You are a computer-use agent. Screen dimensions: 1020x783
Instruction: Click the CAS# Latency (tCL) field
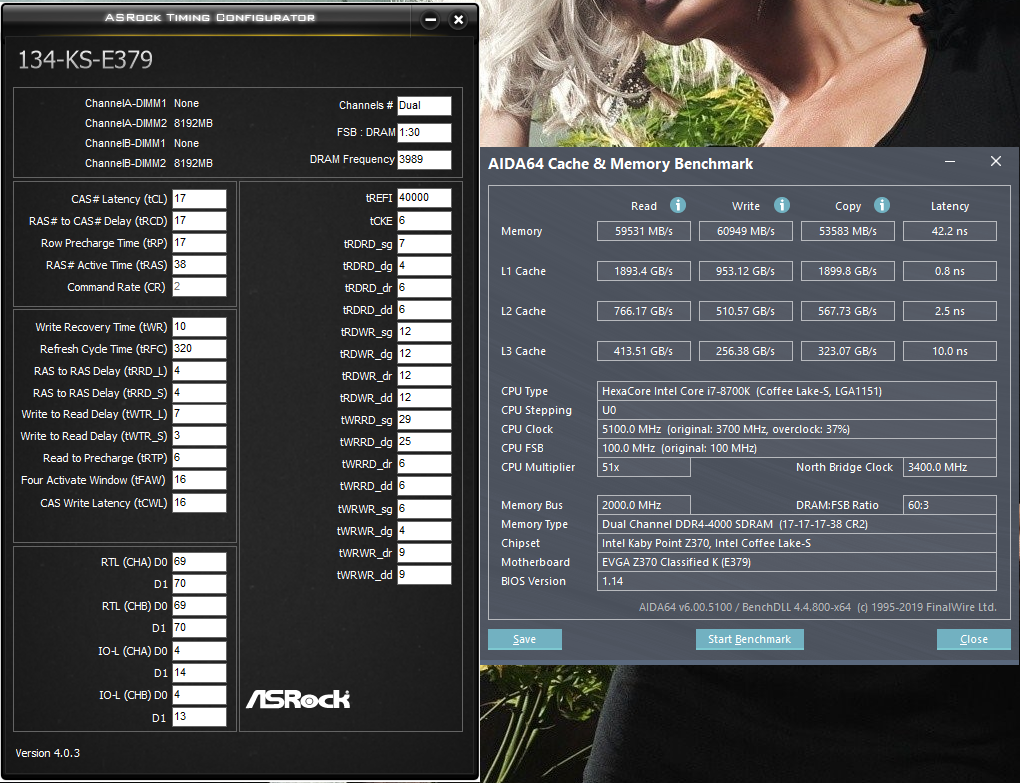(199, 199)
